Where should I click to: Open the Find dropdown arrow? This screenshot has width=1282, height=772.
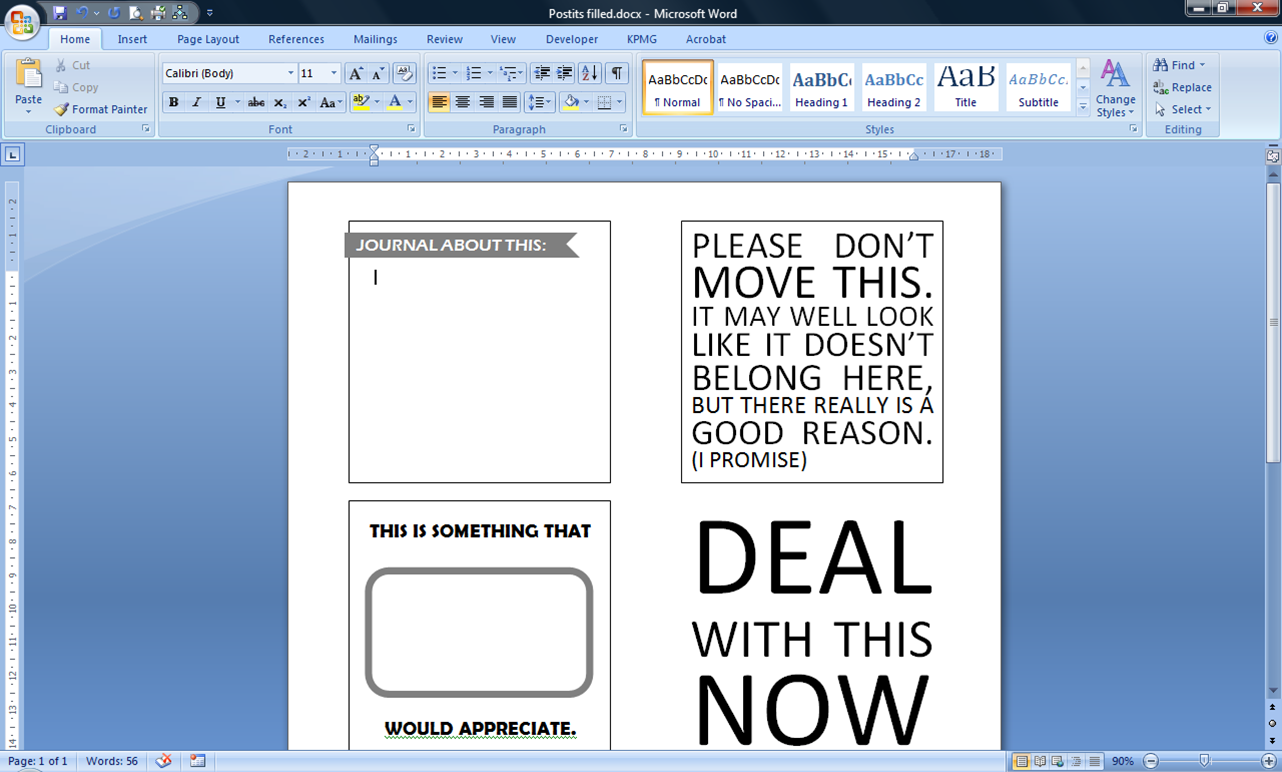click(x=1202, y=65)
